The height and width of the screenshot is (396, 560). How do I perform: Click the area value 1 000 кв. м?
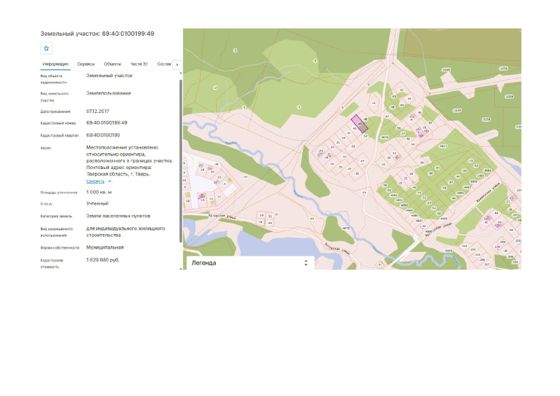coord(99,192)
